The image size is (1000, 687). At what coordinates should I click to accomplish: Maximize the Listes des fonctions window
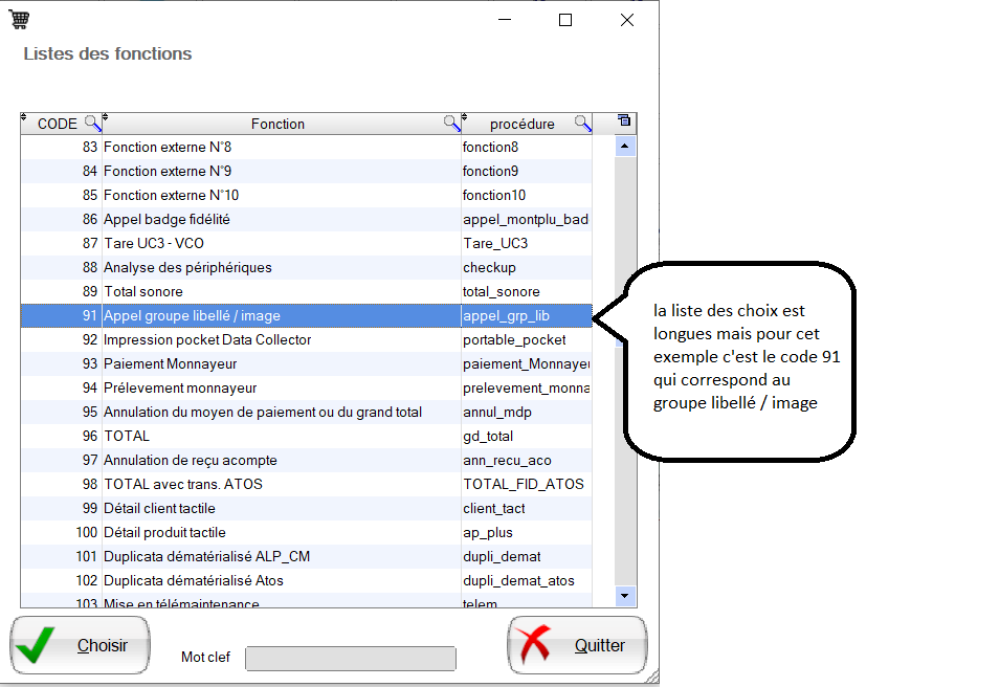(565, 20)
